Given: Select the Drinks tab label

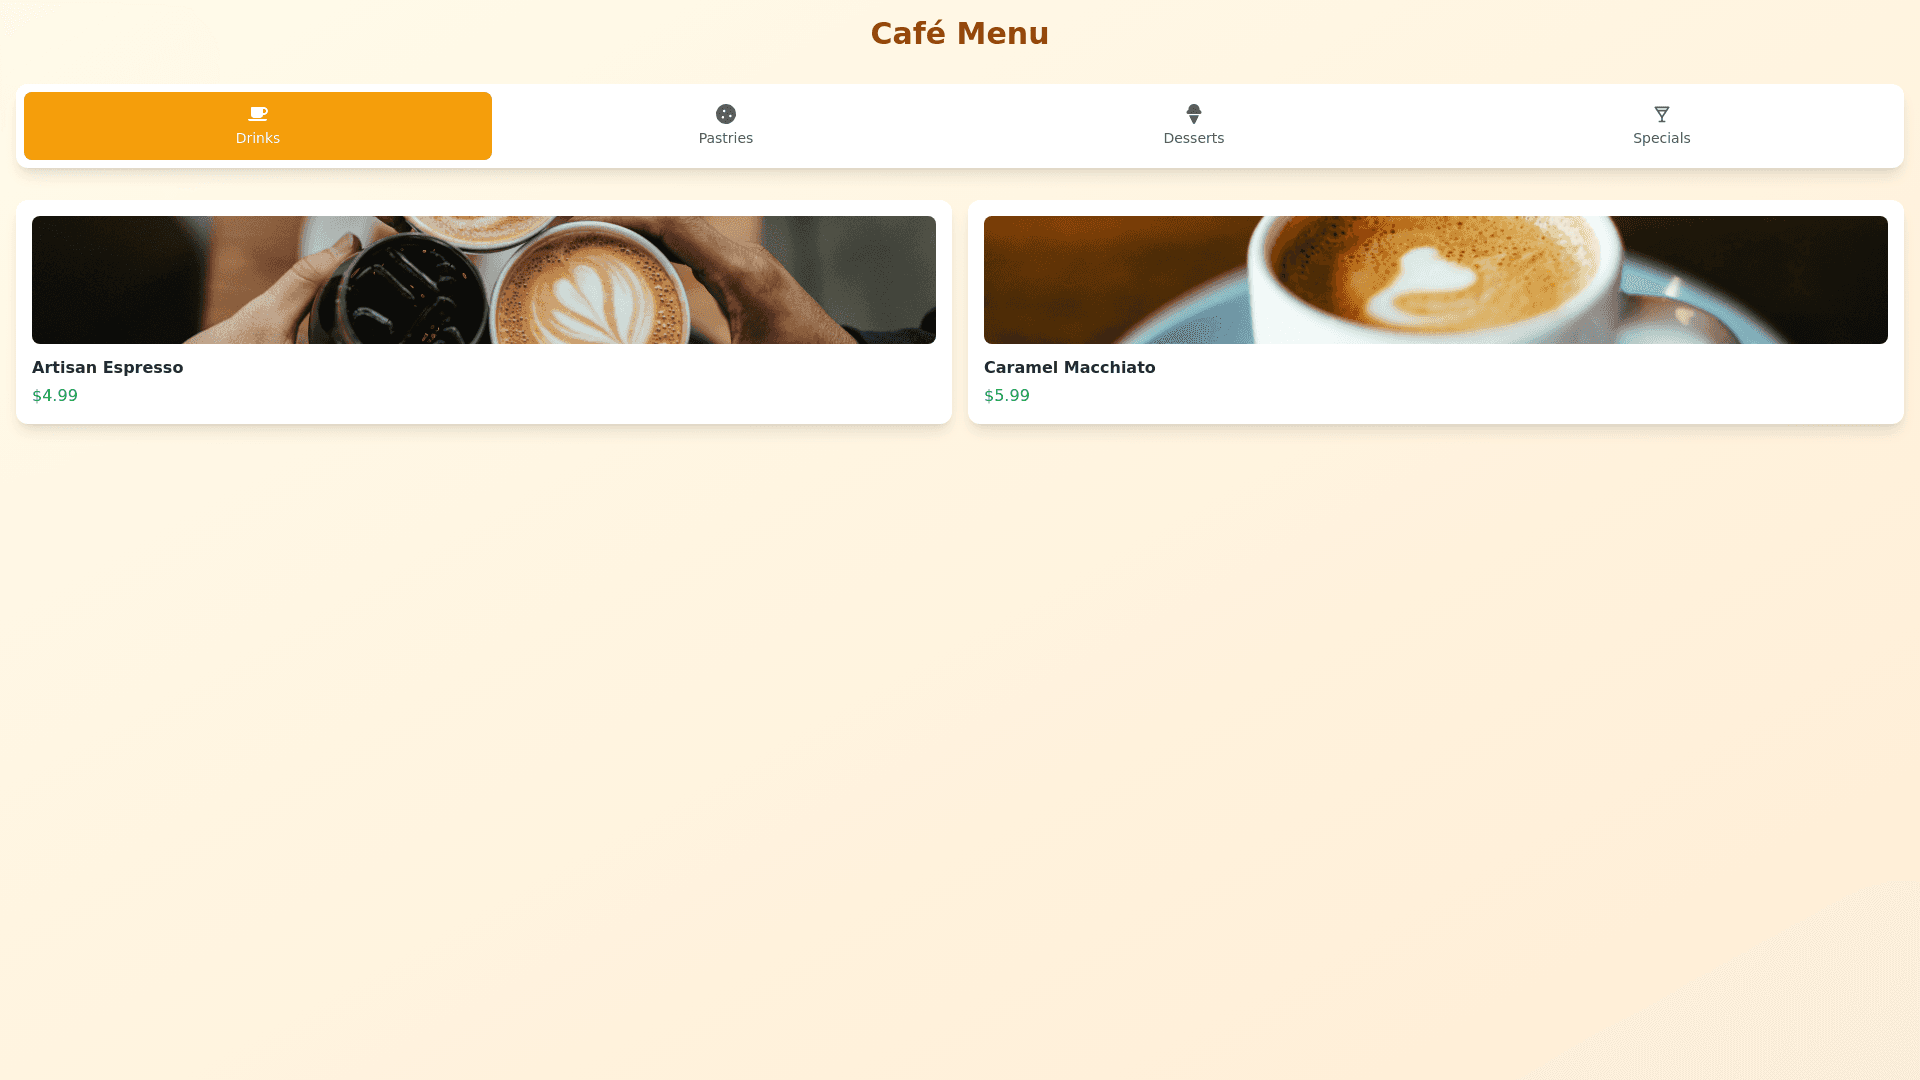Looking at the screenshot, I should click(x=258, y=138).
